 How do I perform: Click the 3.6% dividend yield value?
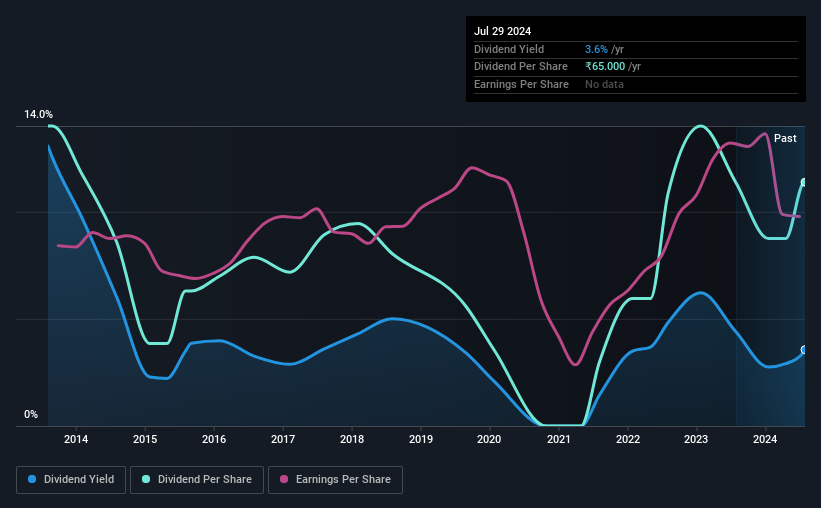click(596, 49)
